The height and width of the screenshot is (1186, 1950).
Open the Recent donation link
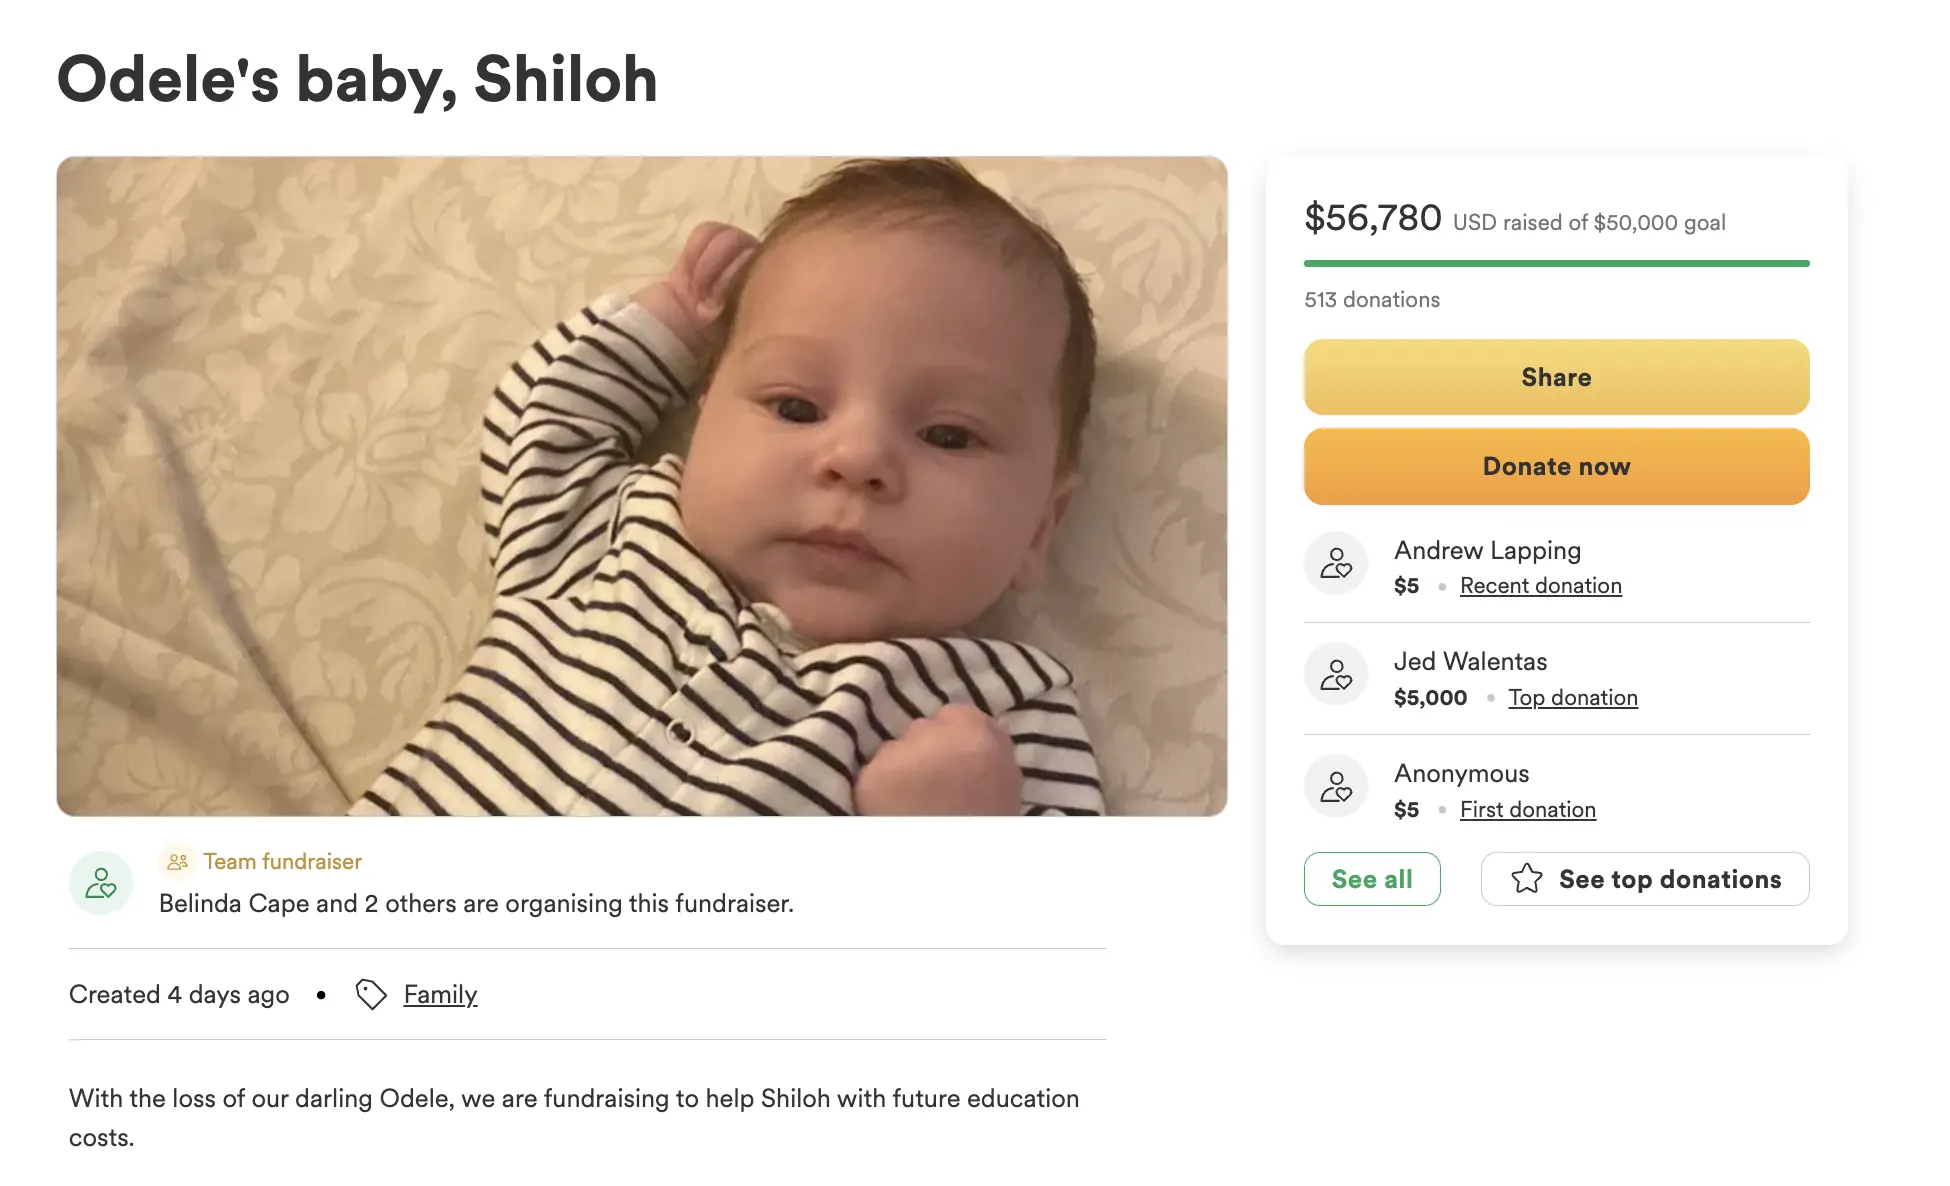coord(1540,586)
